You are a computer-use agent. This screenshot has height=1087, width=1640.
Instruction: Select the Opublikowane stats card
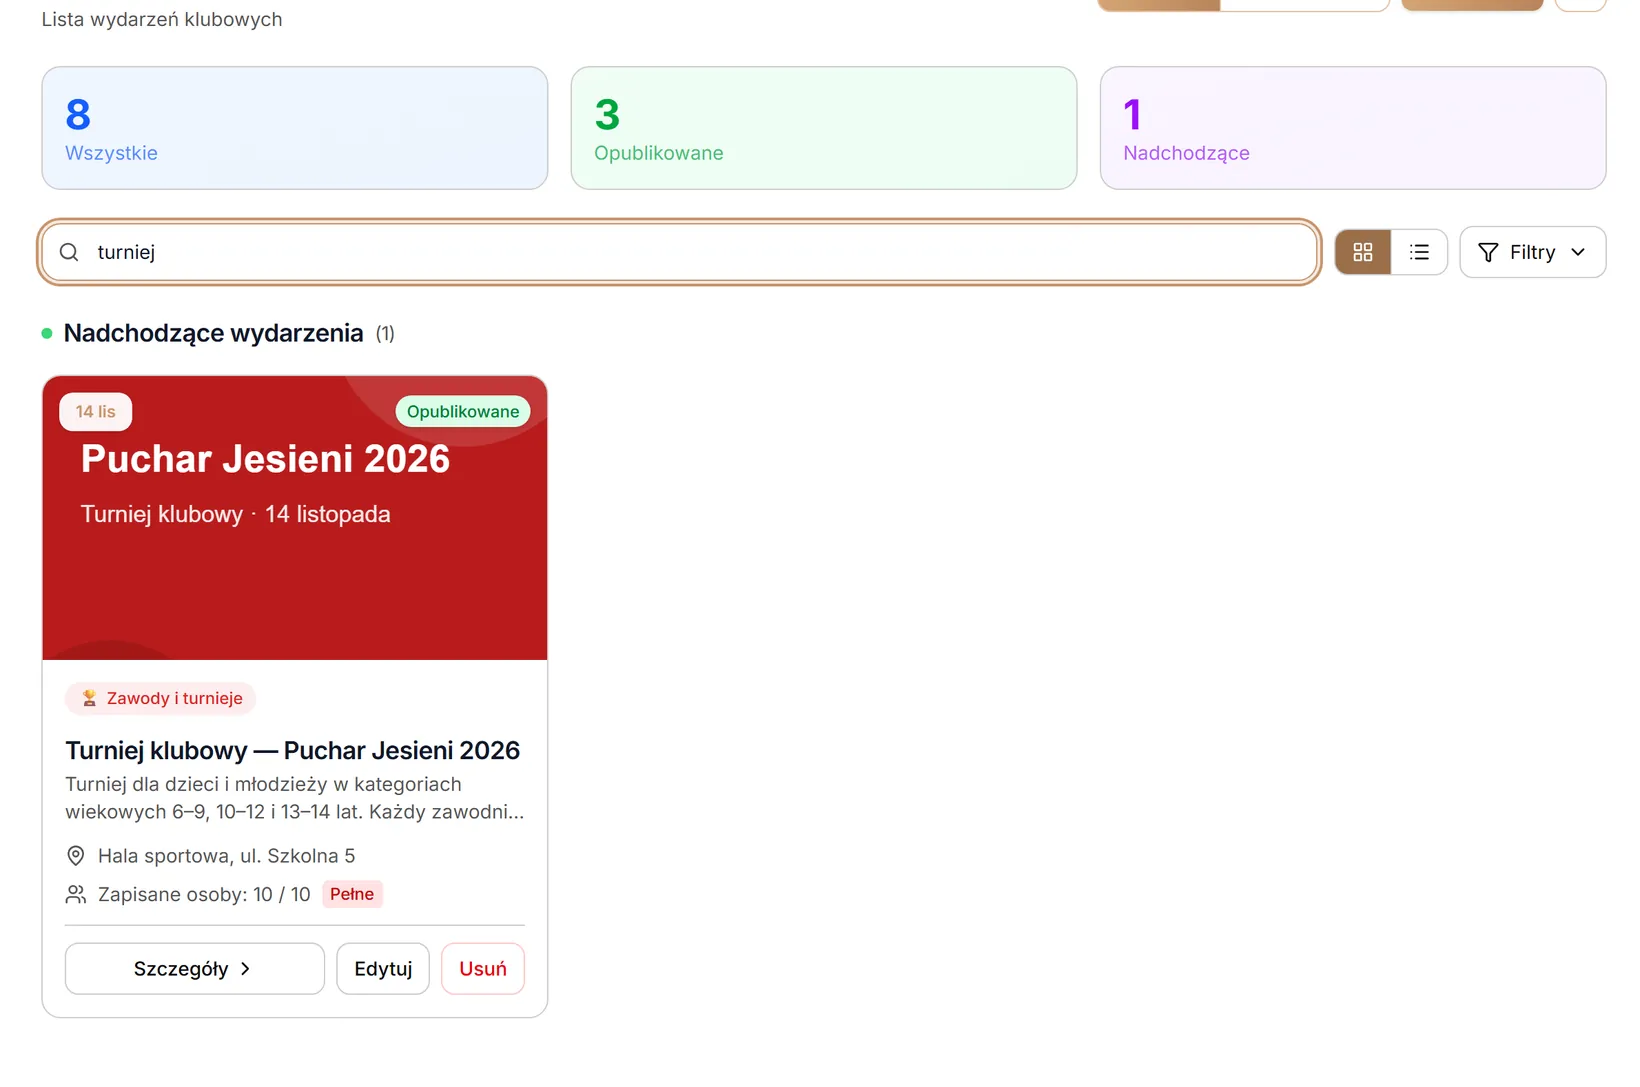point(824,128)
